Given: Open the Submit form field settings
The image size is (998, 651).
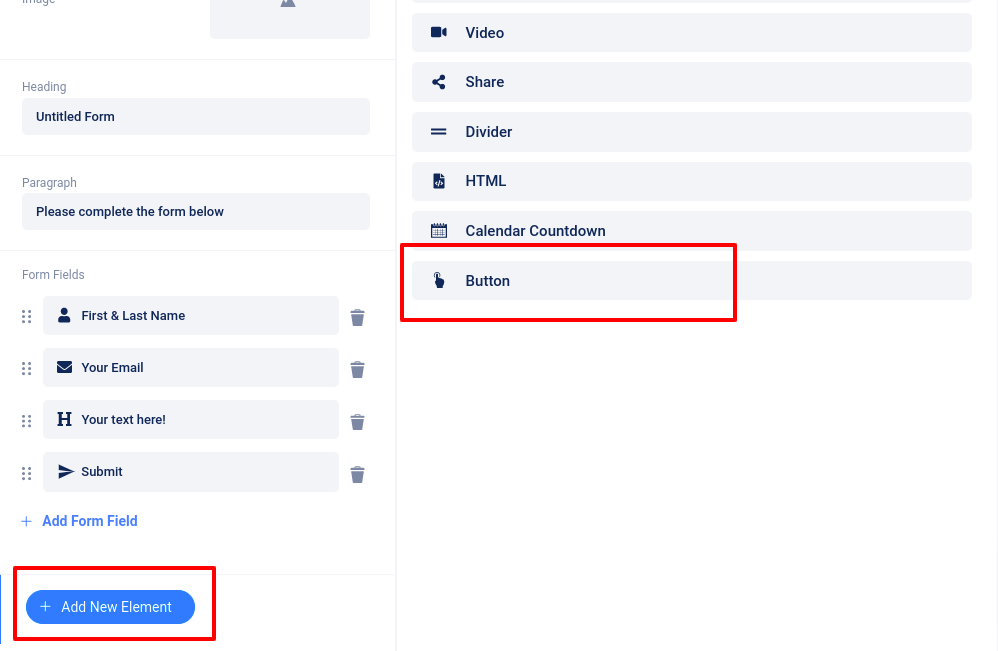Looking at the screenshot, I should coord(190,472).
